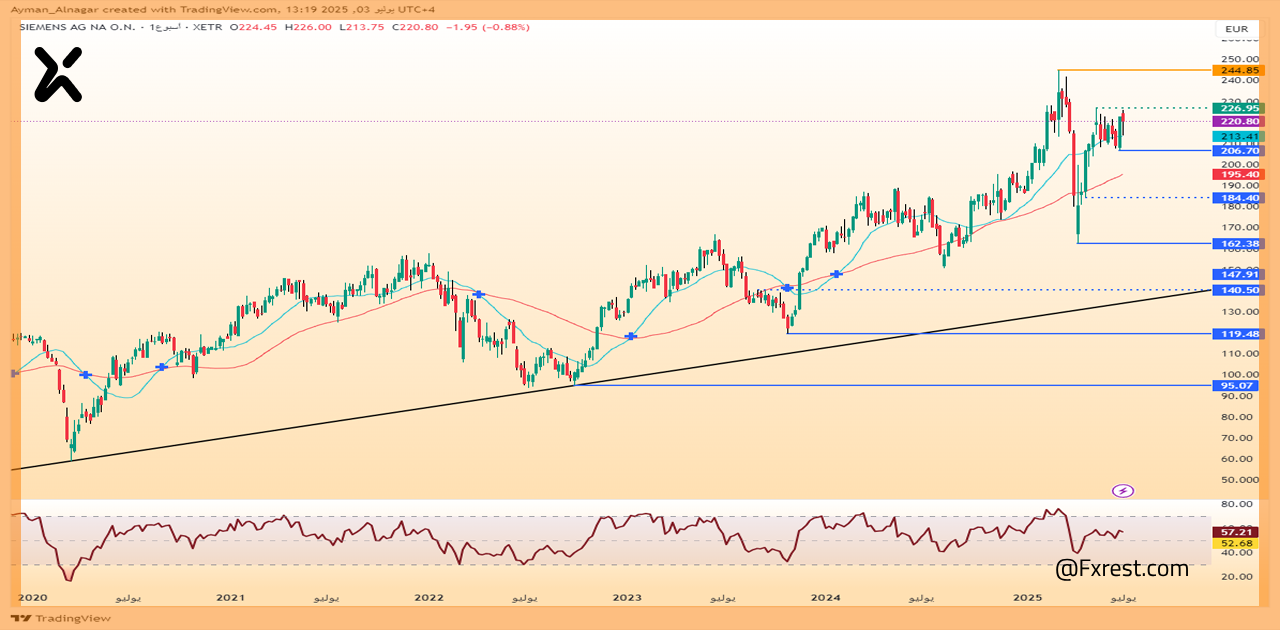Viewport: 1280px width, 630px height.
Task: Select the 184.40 blue price label
Action: [x=1238, y=197]
